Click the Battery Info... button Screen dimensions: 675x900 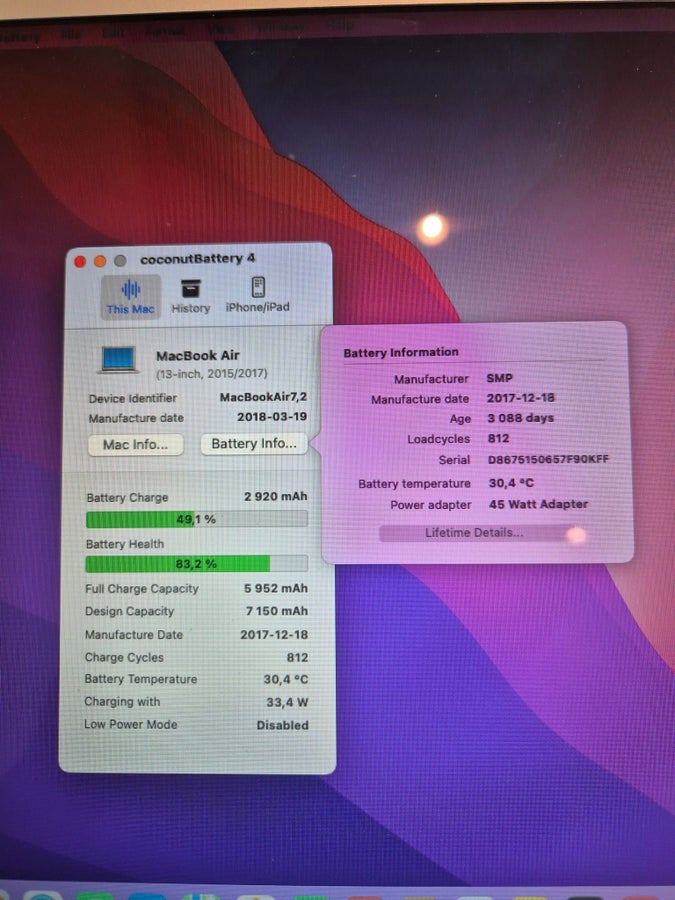(x=254, y=444)
